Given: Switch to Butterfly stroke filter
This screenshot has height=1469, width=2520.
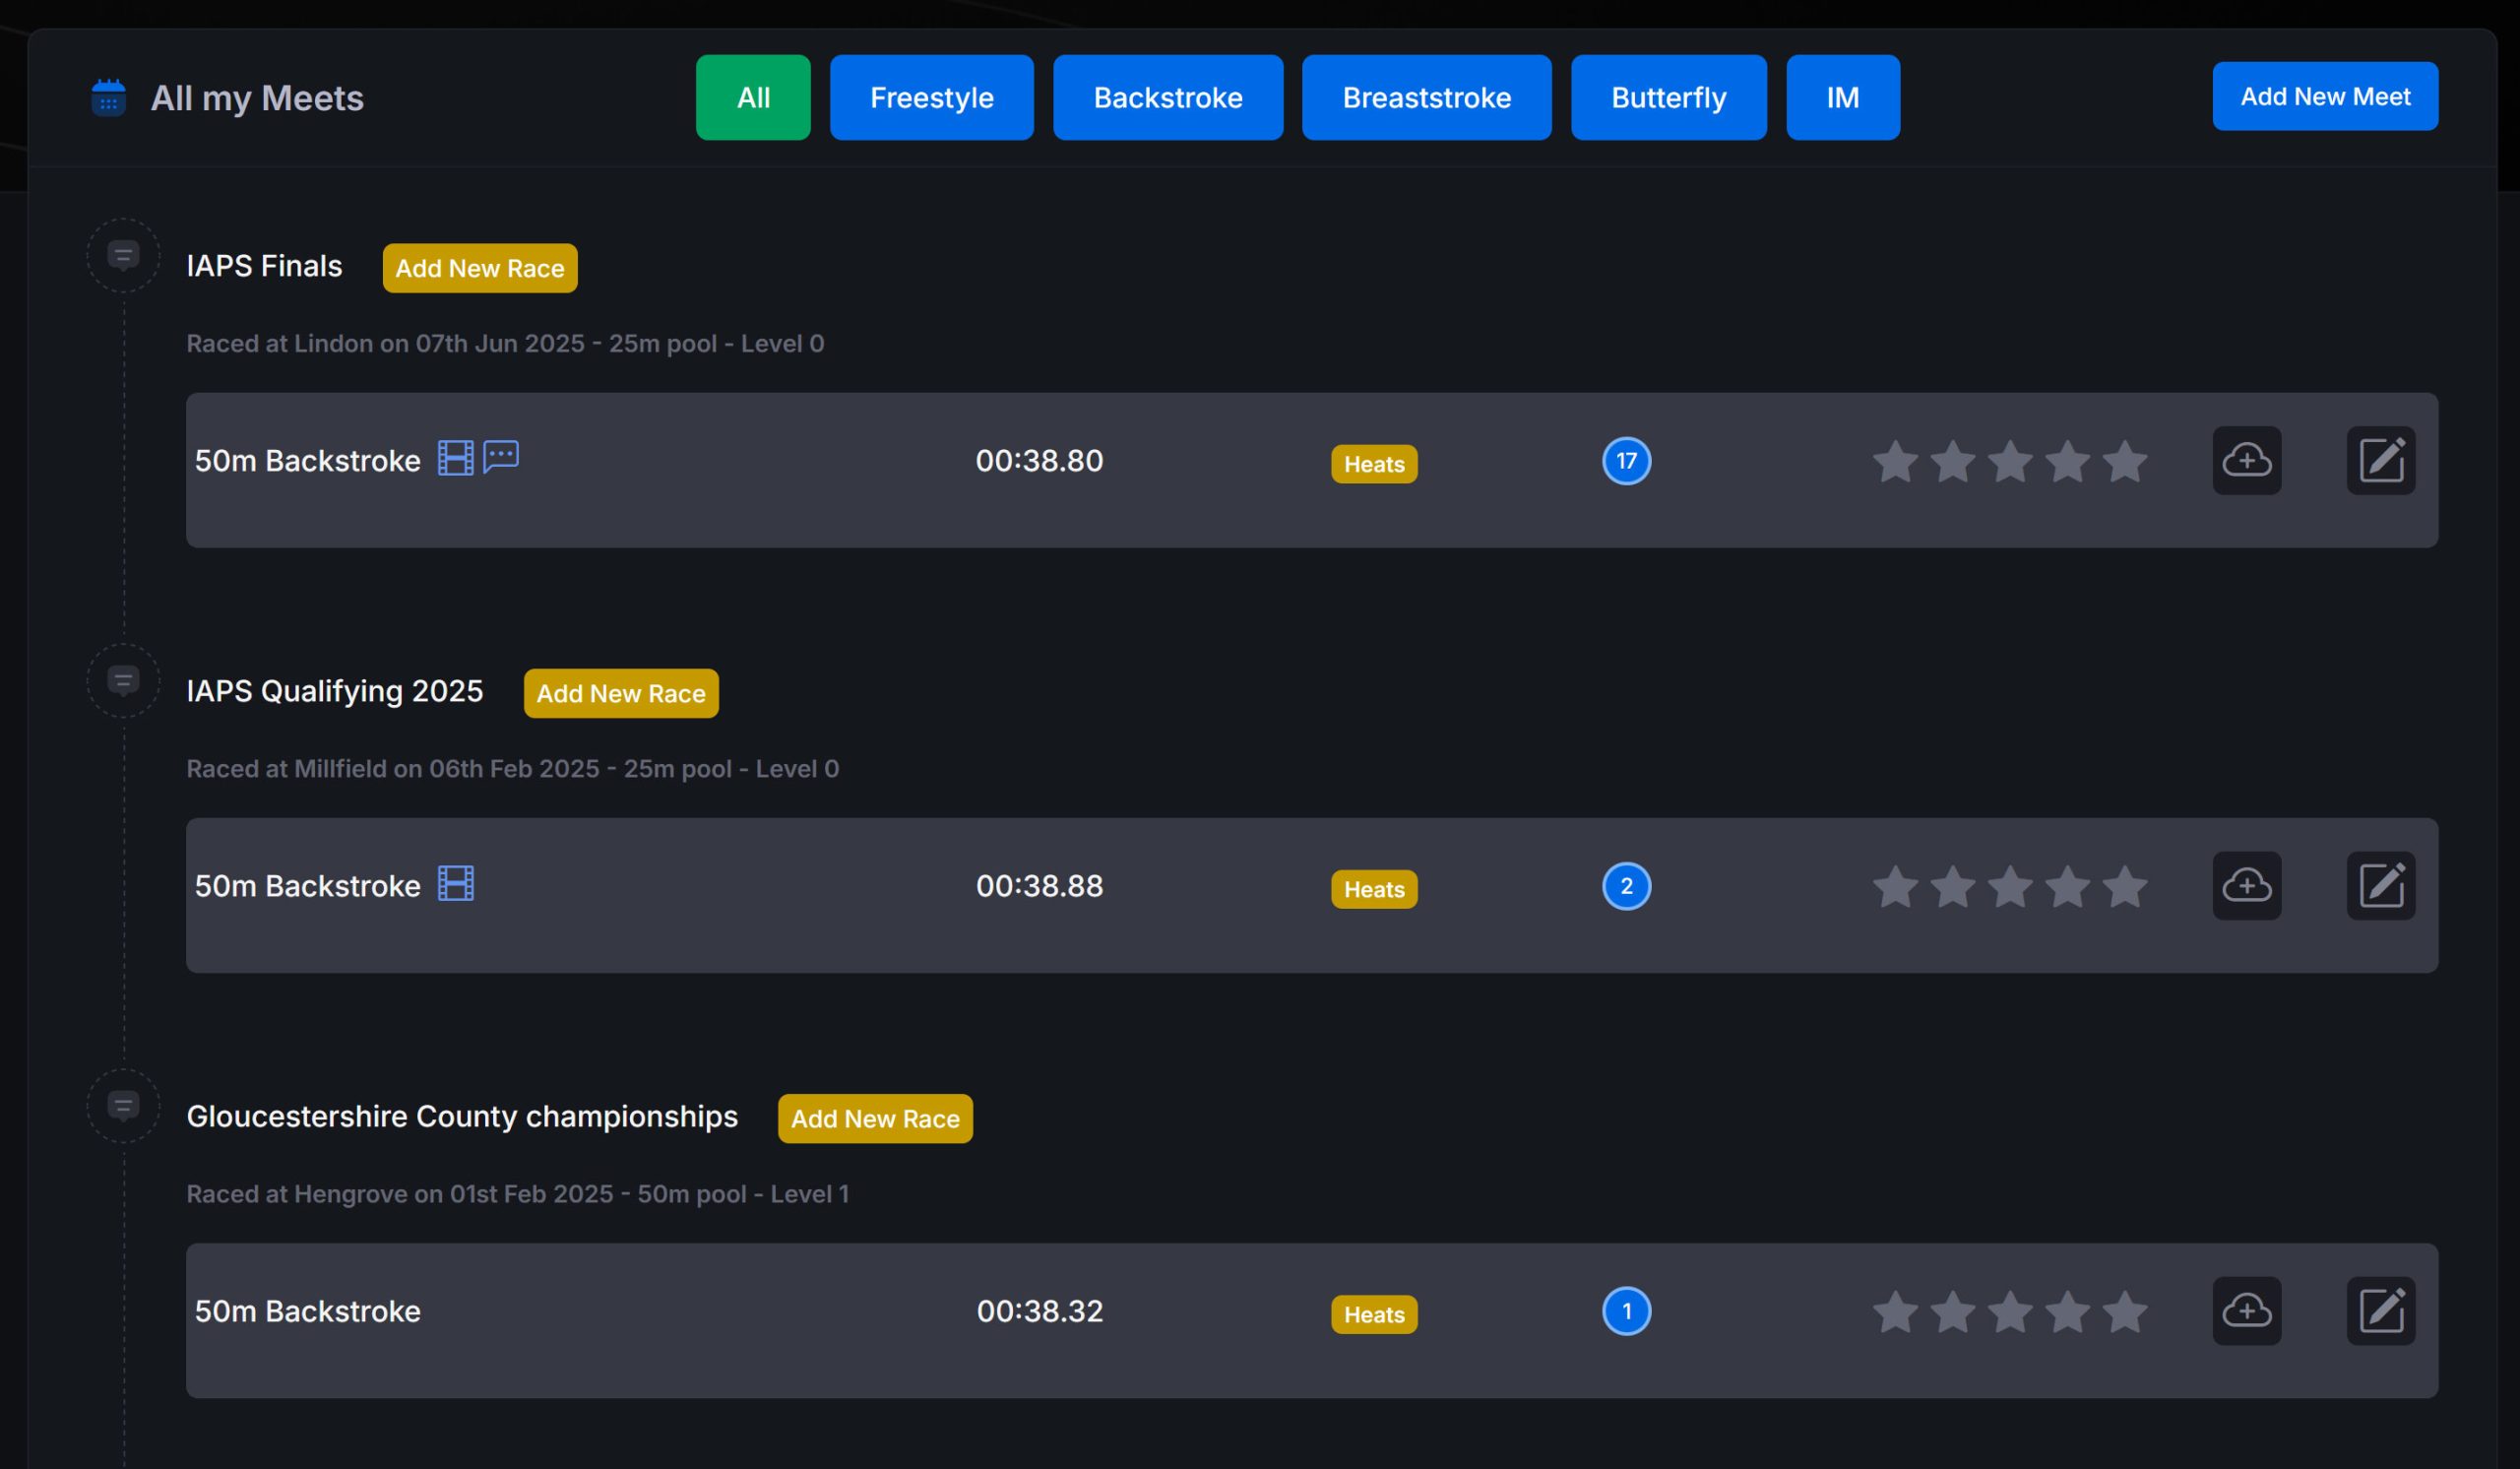Looking at the screenshot, I should (1667, 97).
